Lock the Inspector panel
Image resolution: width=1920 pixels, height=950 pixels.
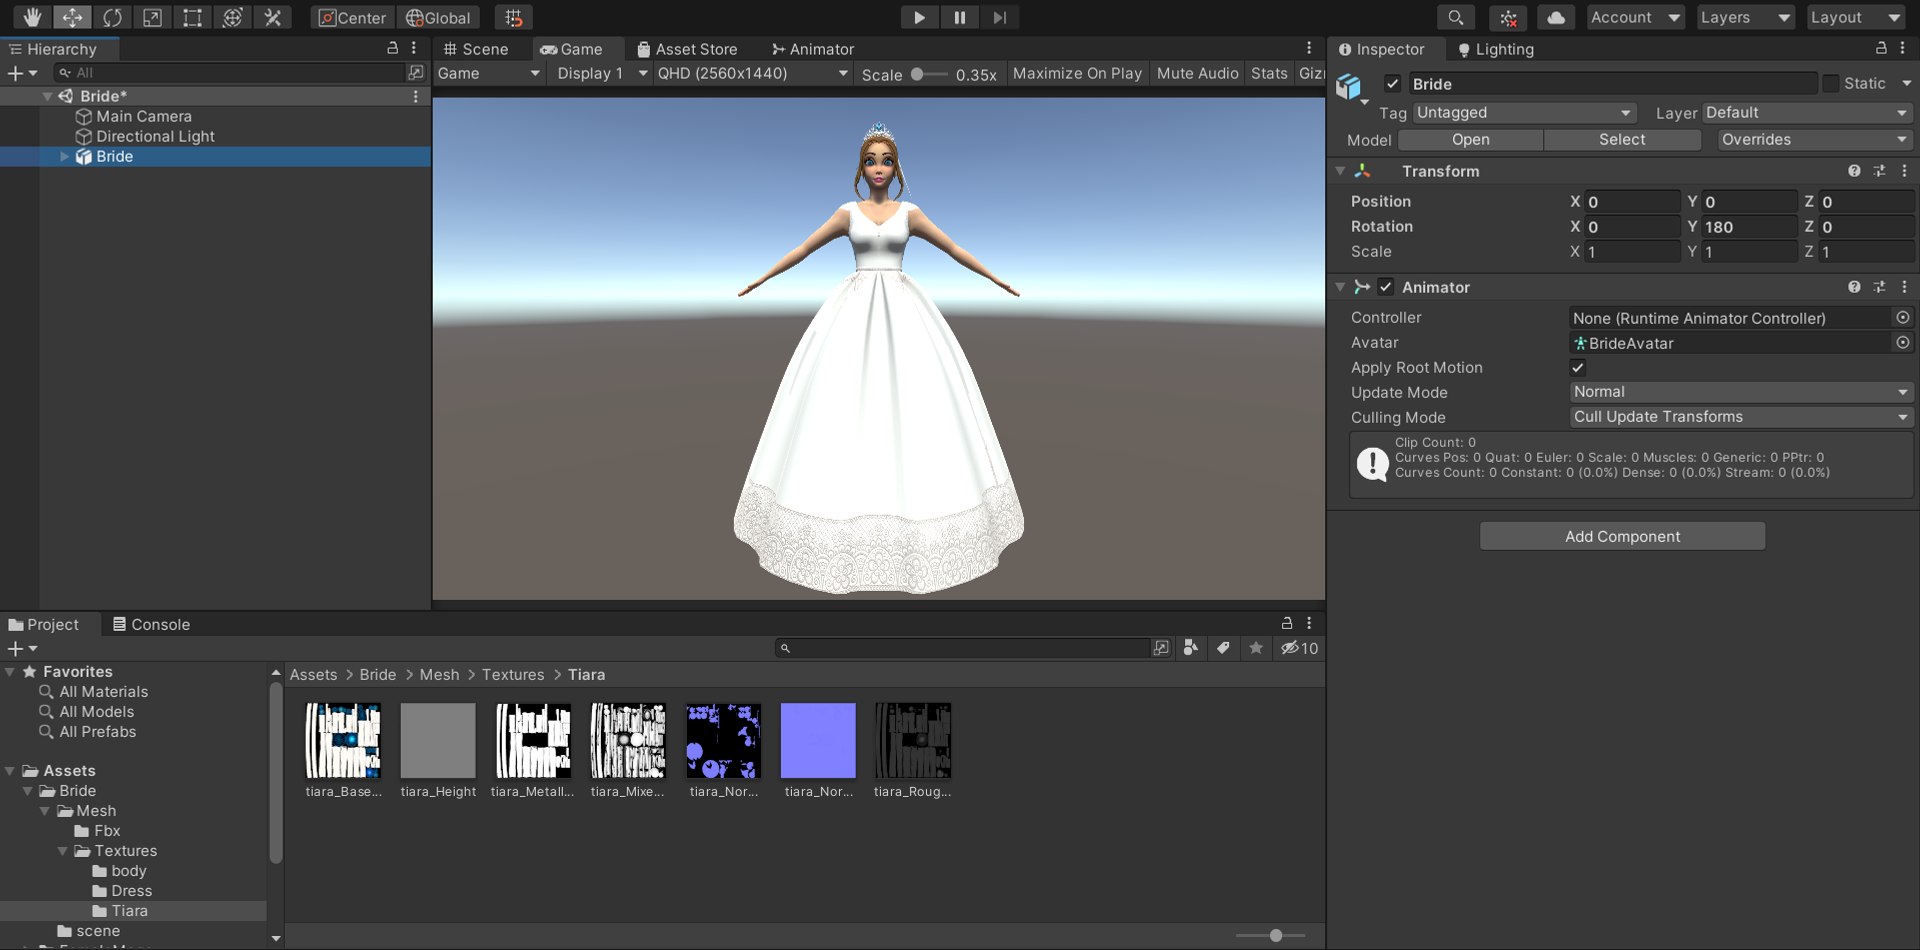click(1881, 48)
